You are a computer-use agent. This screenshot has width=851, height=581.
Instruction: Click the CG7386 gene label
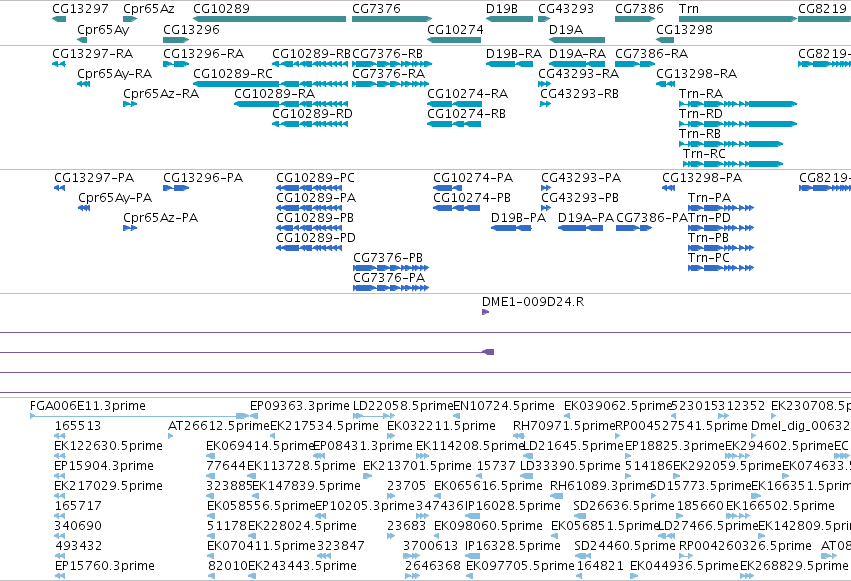click(x=639, y=9)
